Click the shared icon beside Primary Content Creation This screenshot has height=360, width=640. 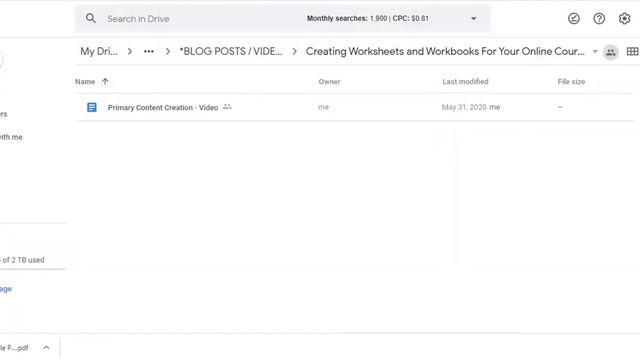pyautogui.click(x=227, y=107)
